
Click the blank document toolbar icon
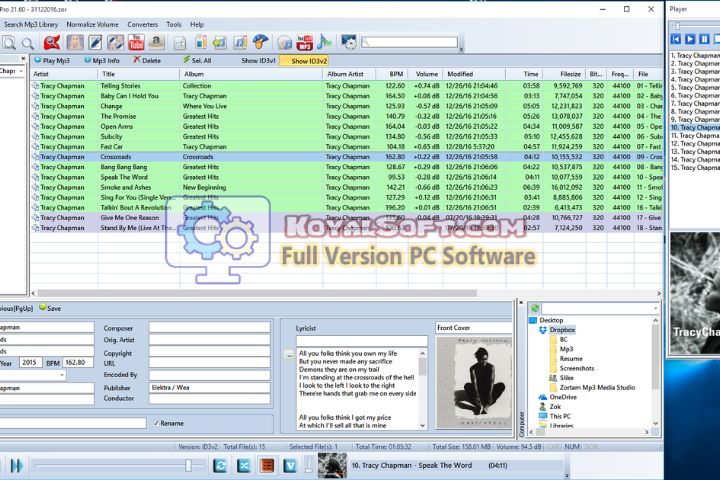[x=180, y=43]
